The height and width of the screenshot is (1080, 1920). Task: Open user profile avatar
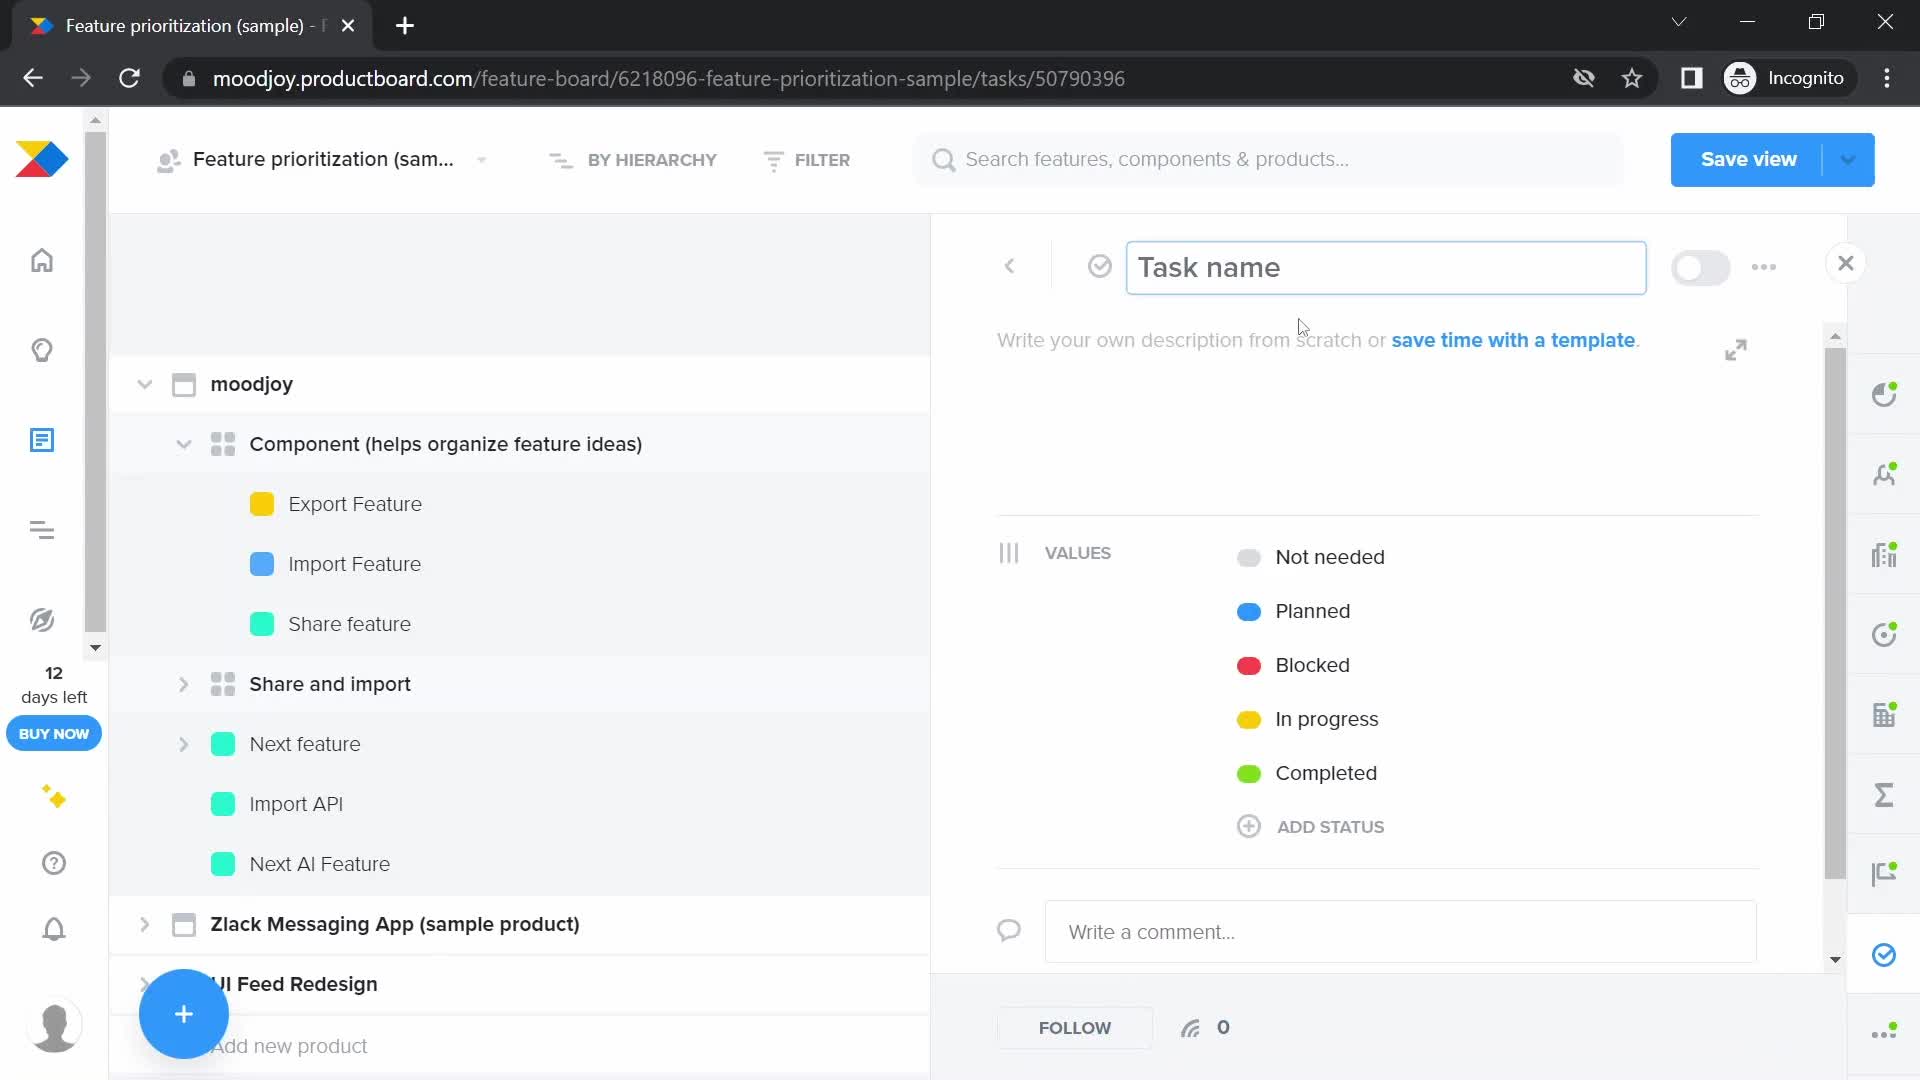(x=54, y=1026)
